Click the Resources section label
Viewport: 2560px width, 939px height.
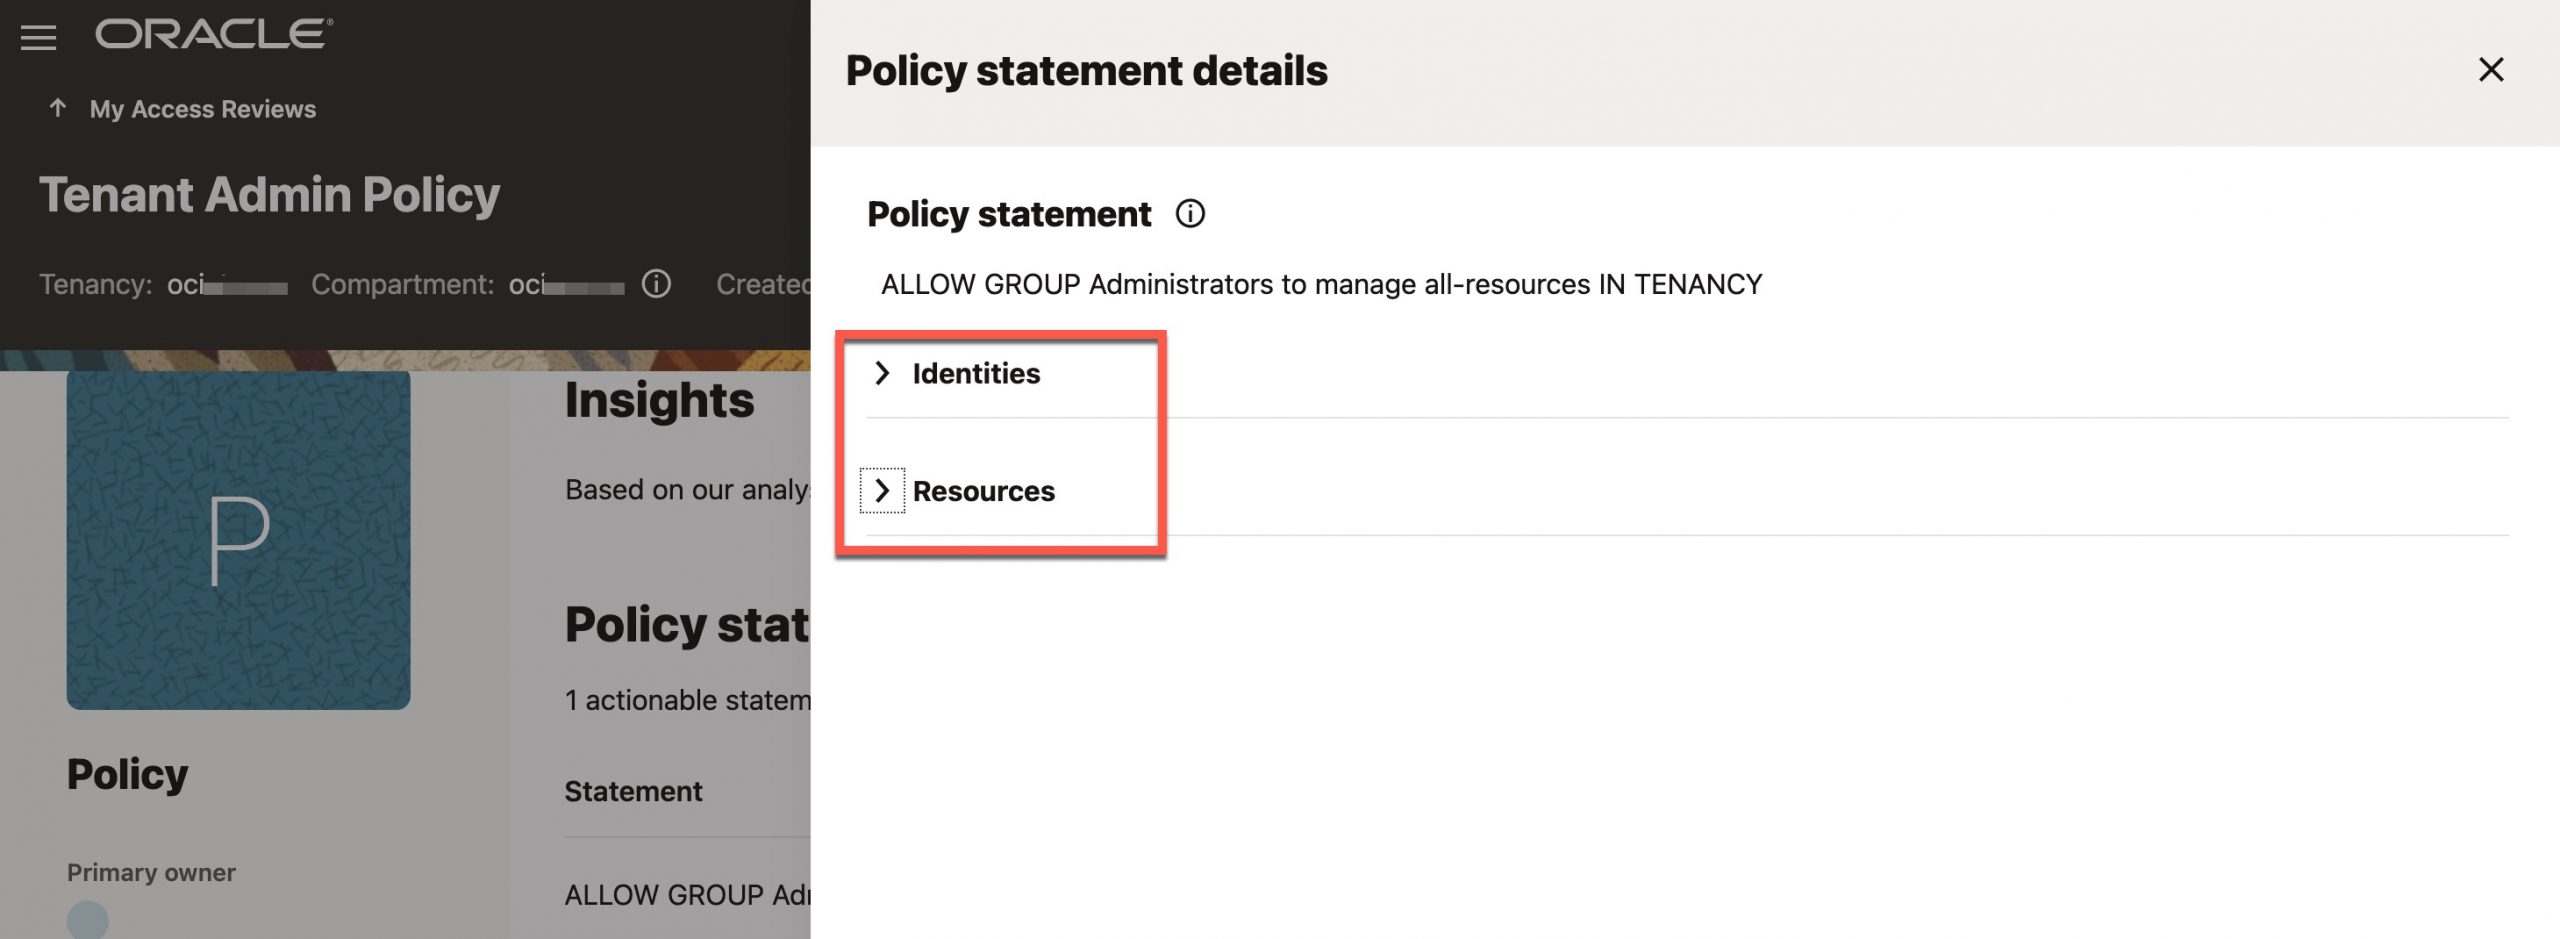pyautogui.click(x=983, y=491)
